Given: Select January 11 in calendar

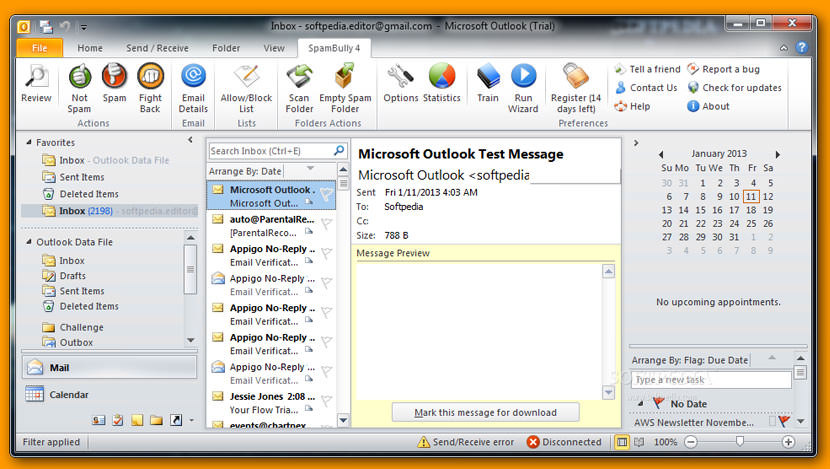Looking at the screenshot, I should 751,196.
